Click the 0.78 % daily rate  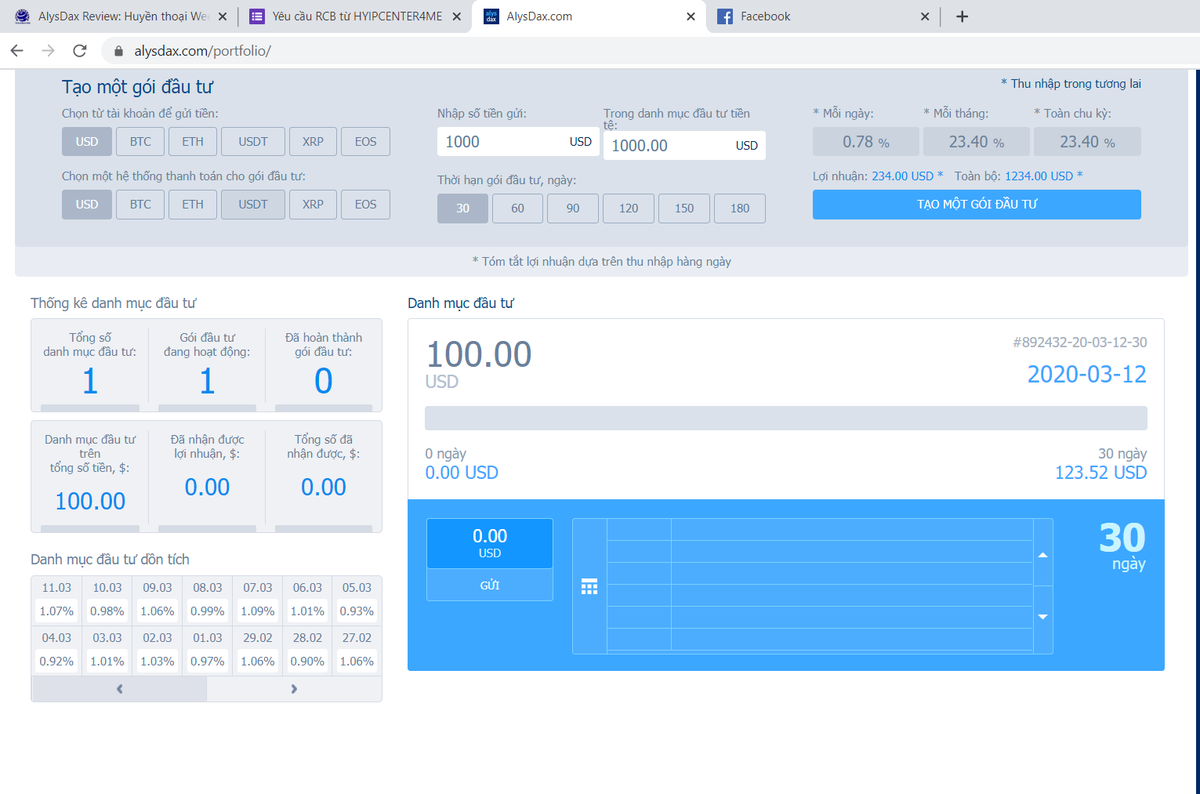pyautogui.click(x=865, y=142)
